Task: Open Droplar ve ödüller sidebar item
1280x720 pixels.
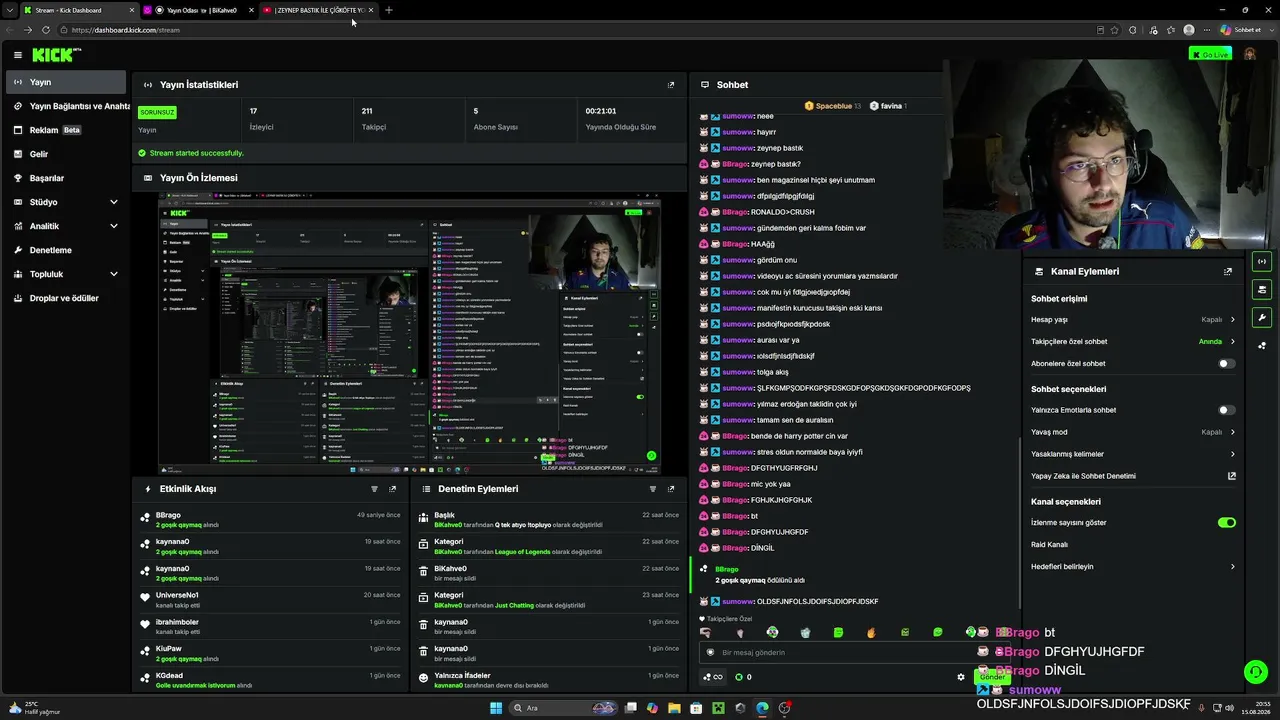Action: click(66, 298)
